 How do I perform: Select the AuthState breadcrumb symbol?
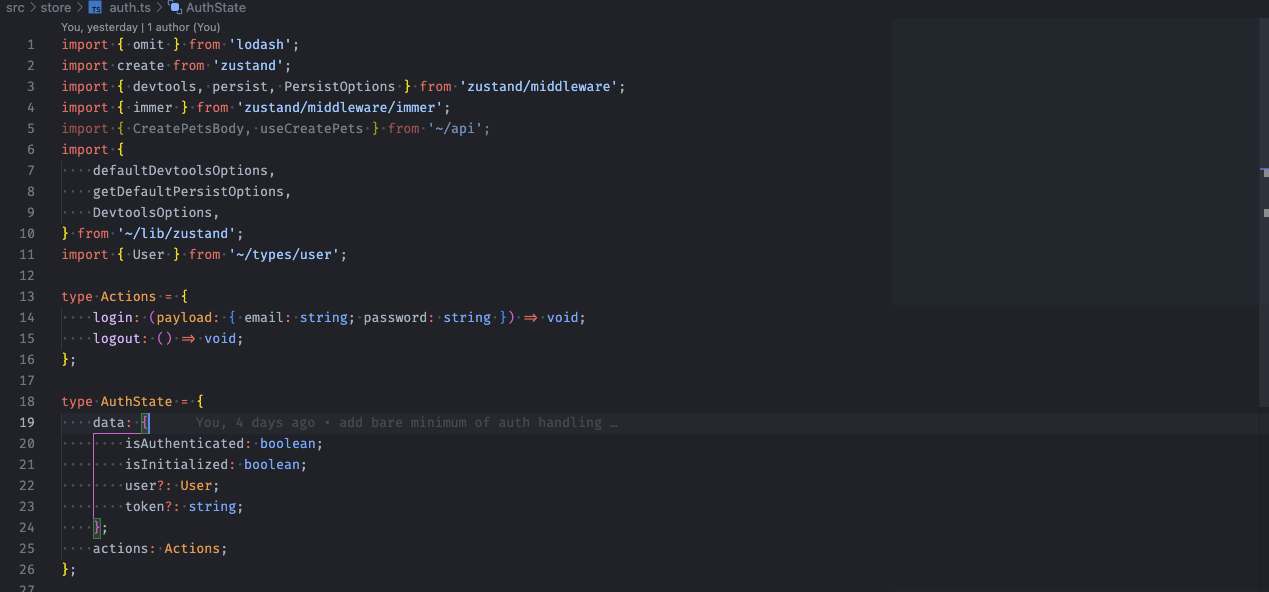coord(216,7)
